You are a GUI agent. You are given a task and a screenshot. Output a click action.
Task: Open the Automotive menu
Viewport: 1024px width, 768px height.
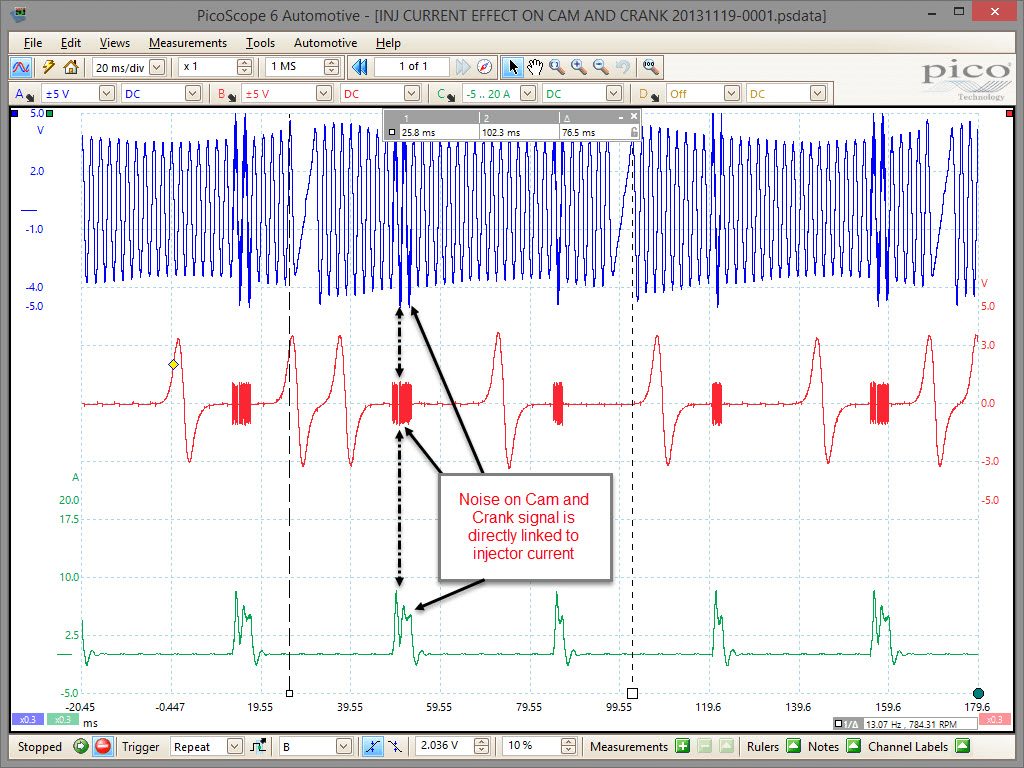point(325,42)
